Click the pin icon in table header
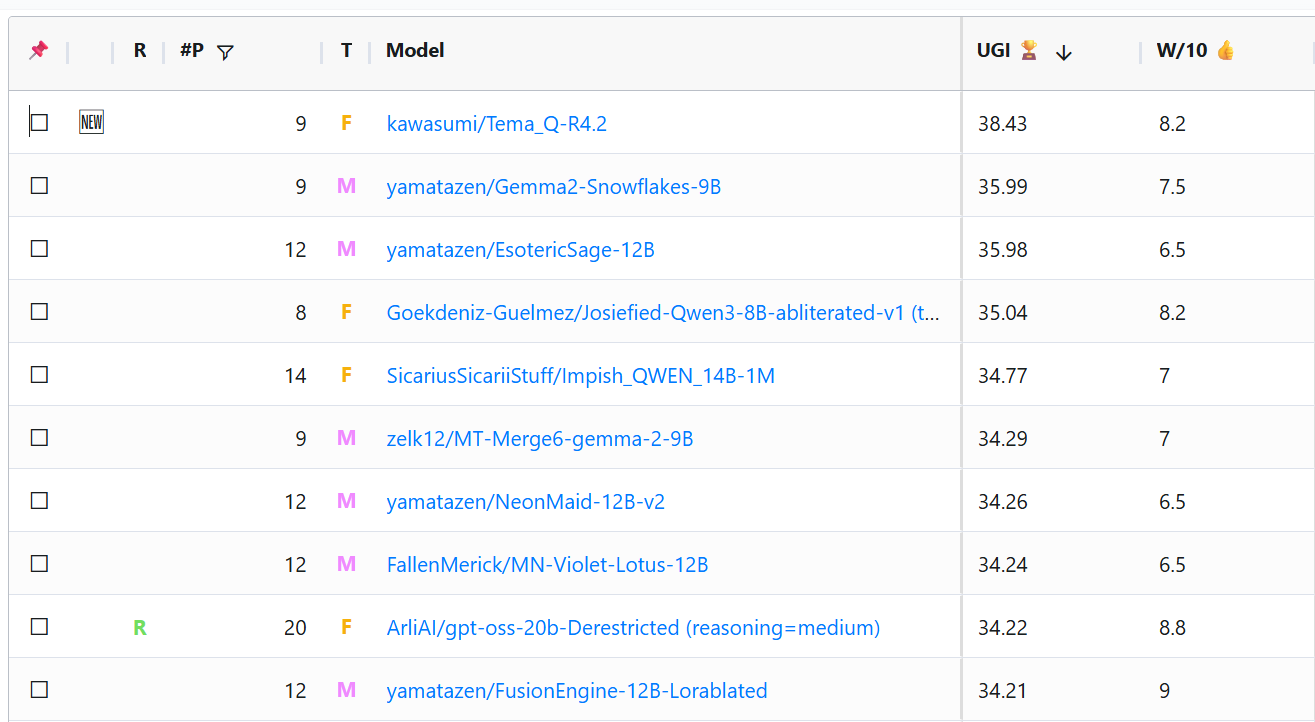This screenshot has height=722, width=1315. click(38, 51)
